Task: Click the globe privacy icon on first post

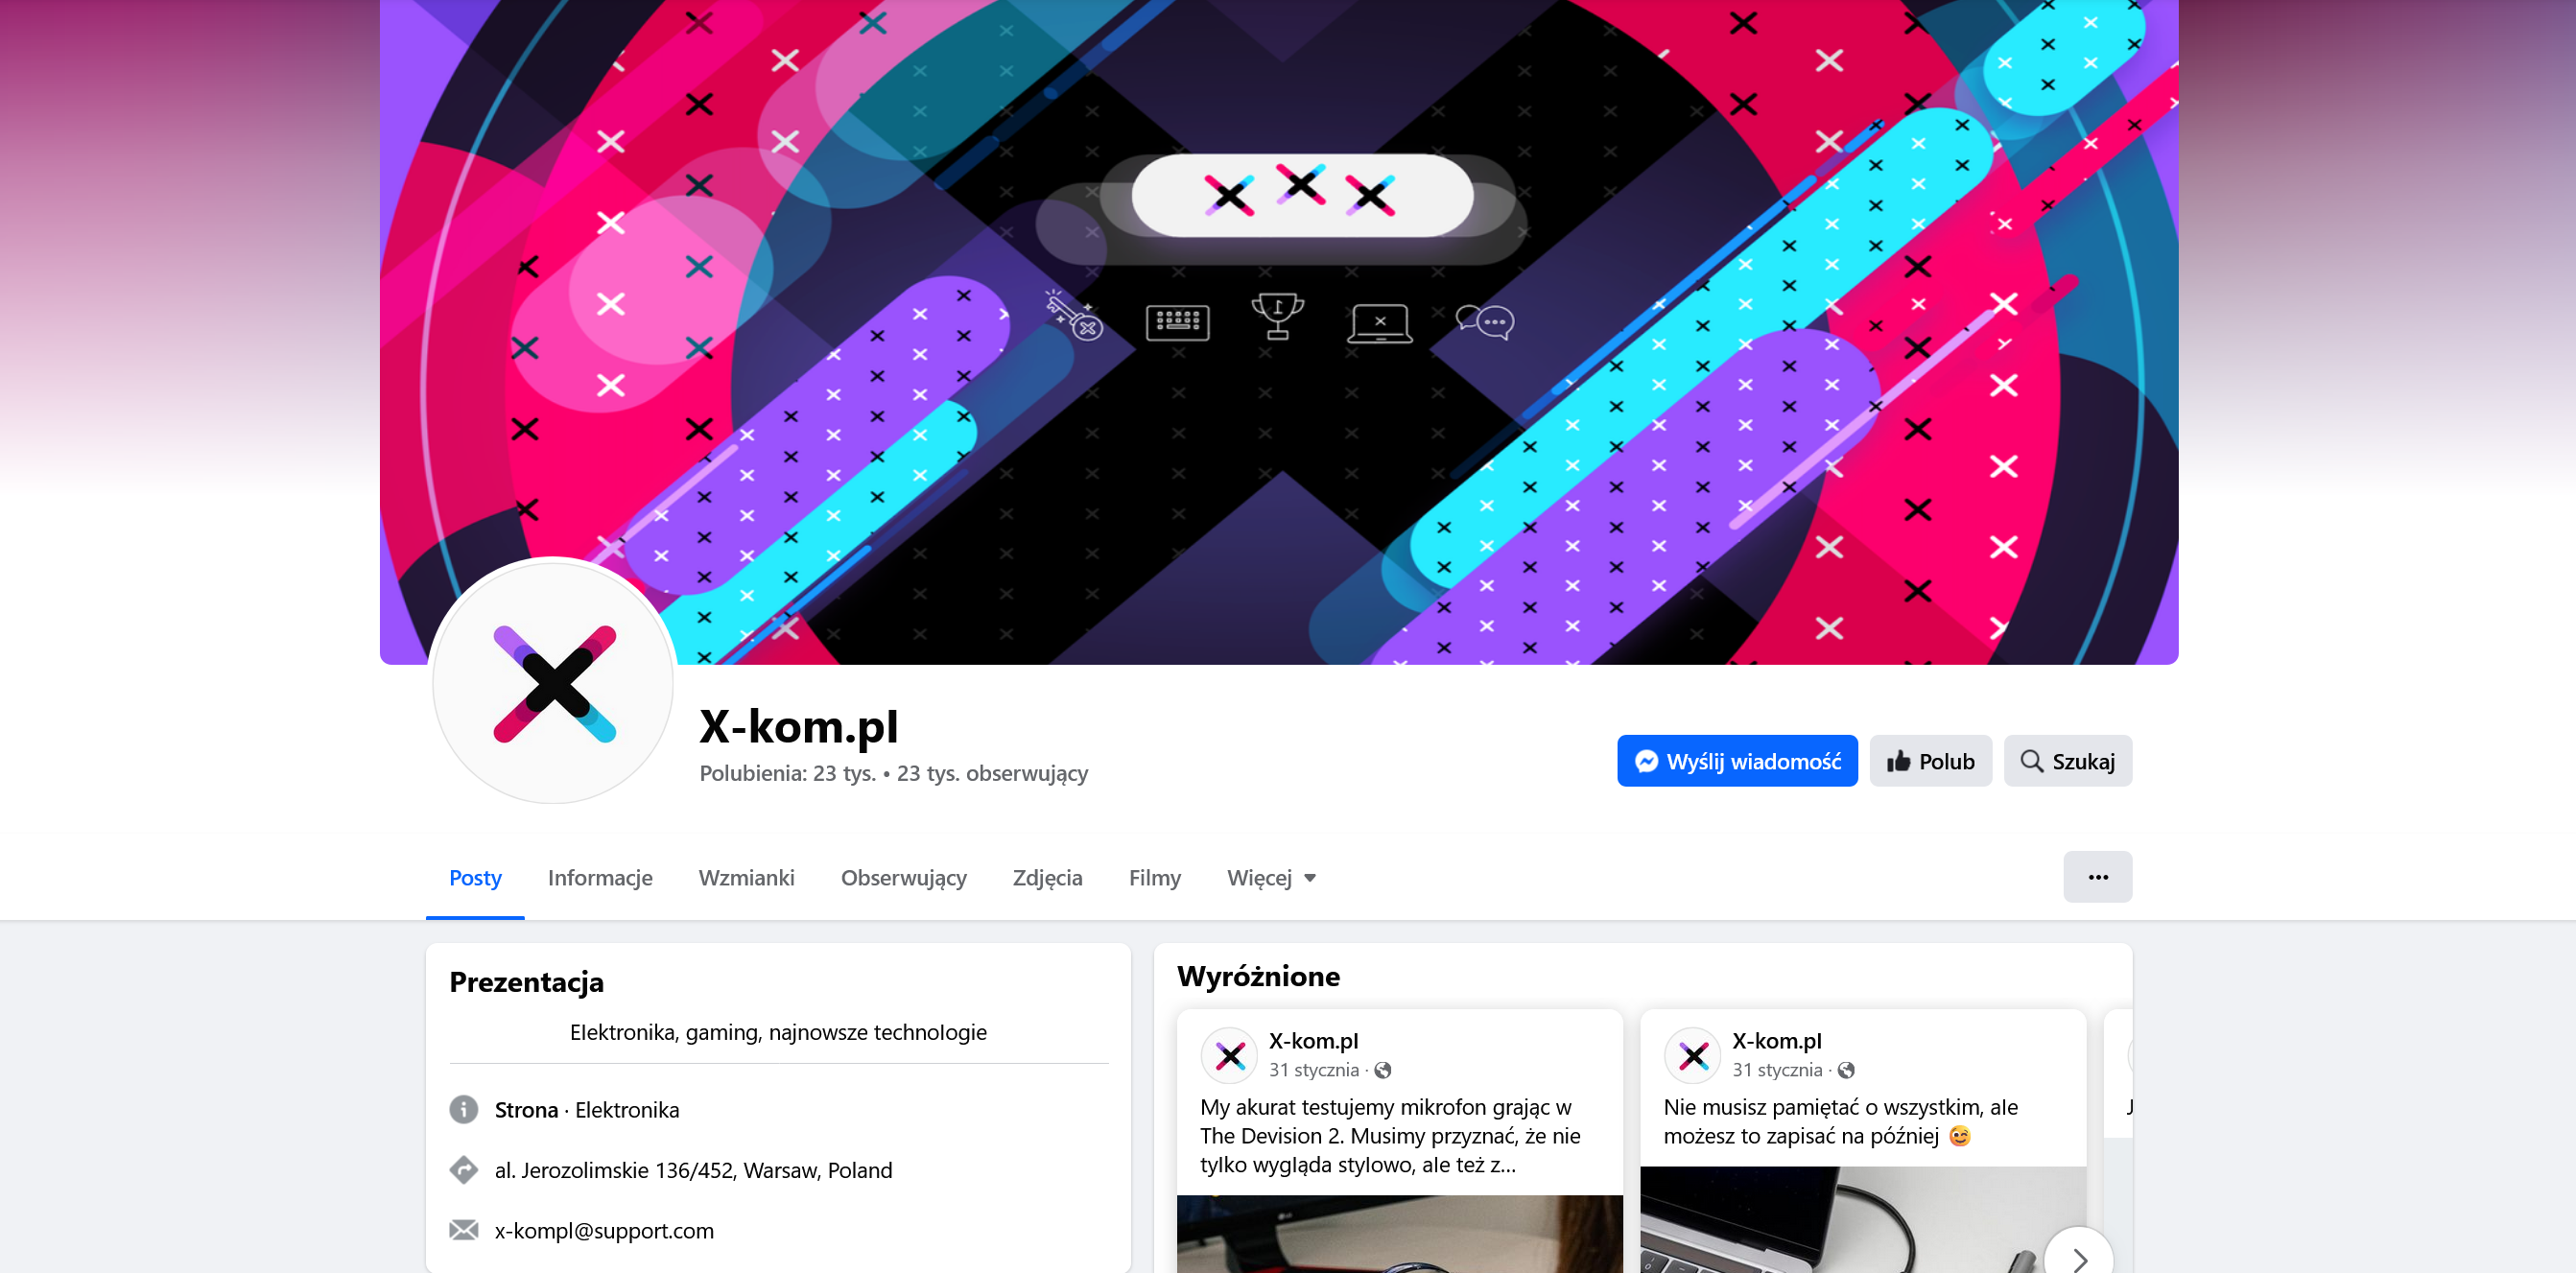Action: 1382,1070
